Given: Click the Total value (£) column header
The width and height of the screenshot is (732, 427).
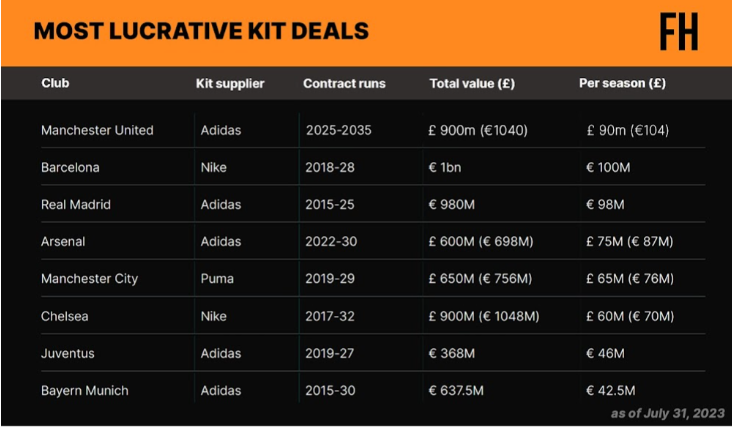Looking at the screenshot, I should tap(472, 83).
